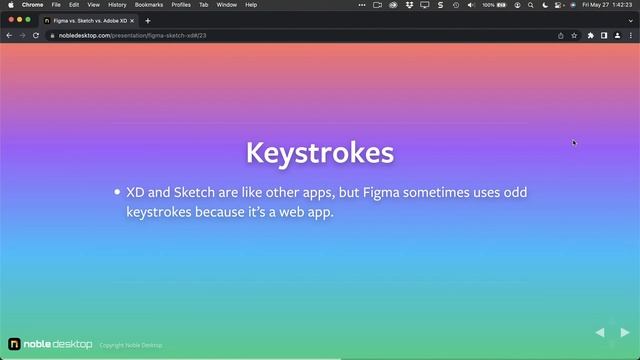Toggle Do Not Disturb moon icon

(x=544, y=5)
